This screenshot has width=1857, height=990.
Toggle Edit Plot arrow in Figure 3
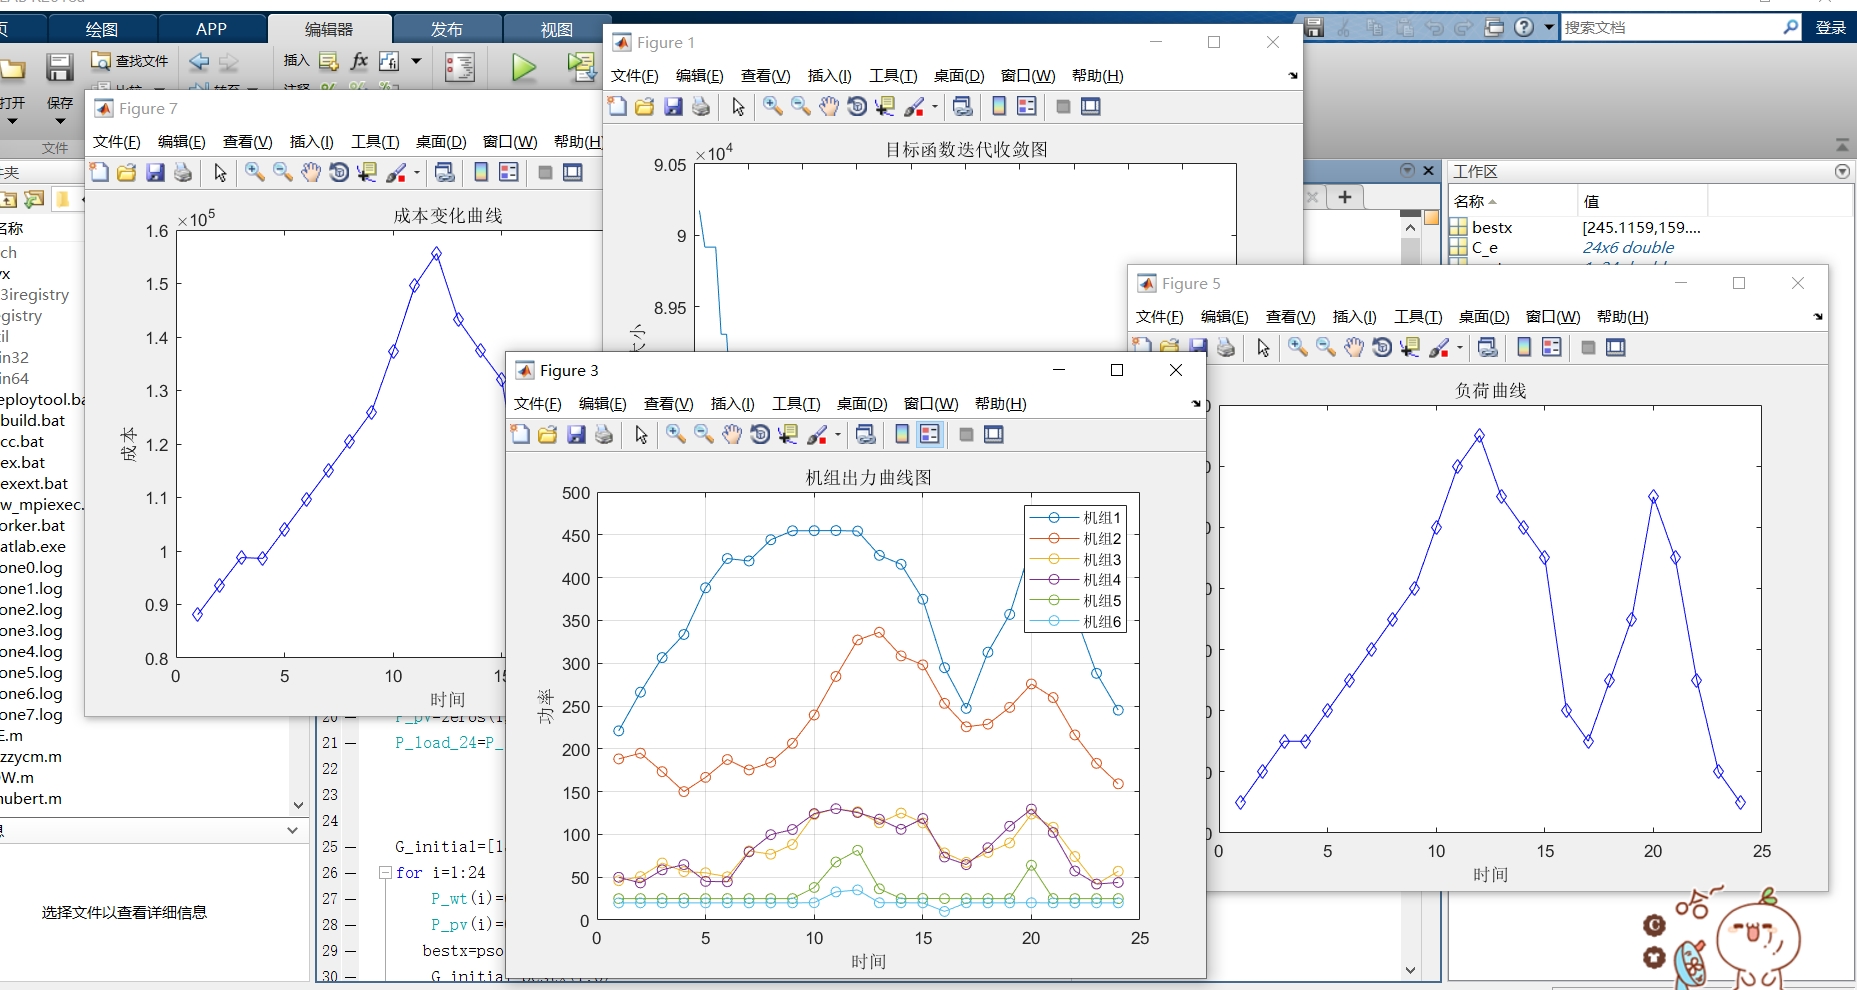pyautogui.click(x=641, y=434)
